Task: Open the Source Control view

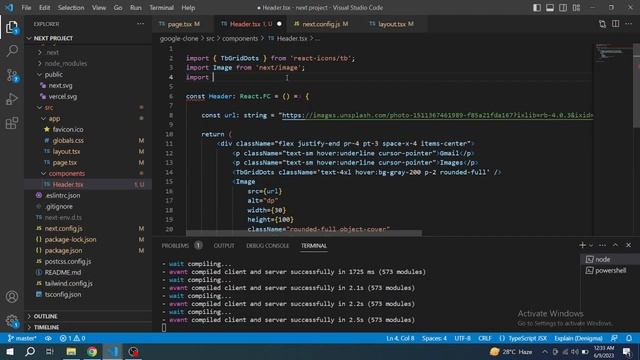Action: [x=12, y=76]
